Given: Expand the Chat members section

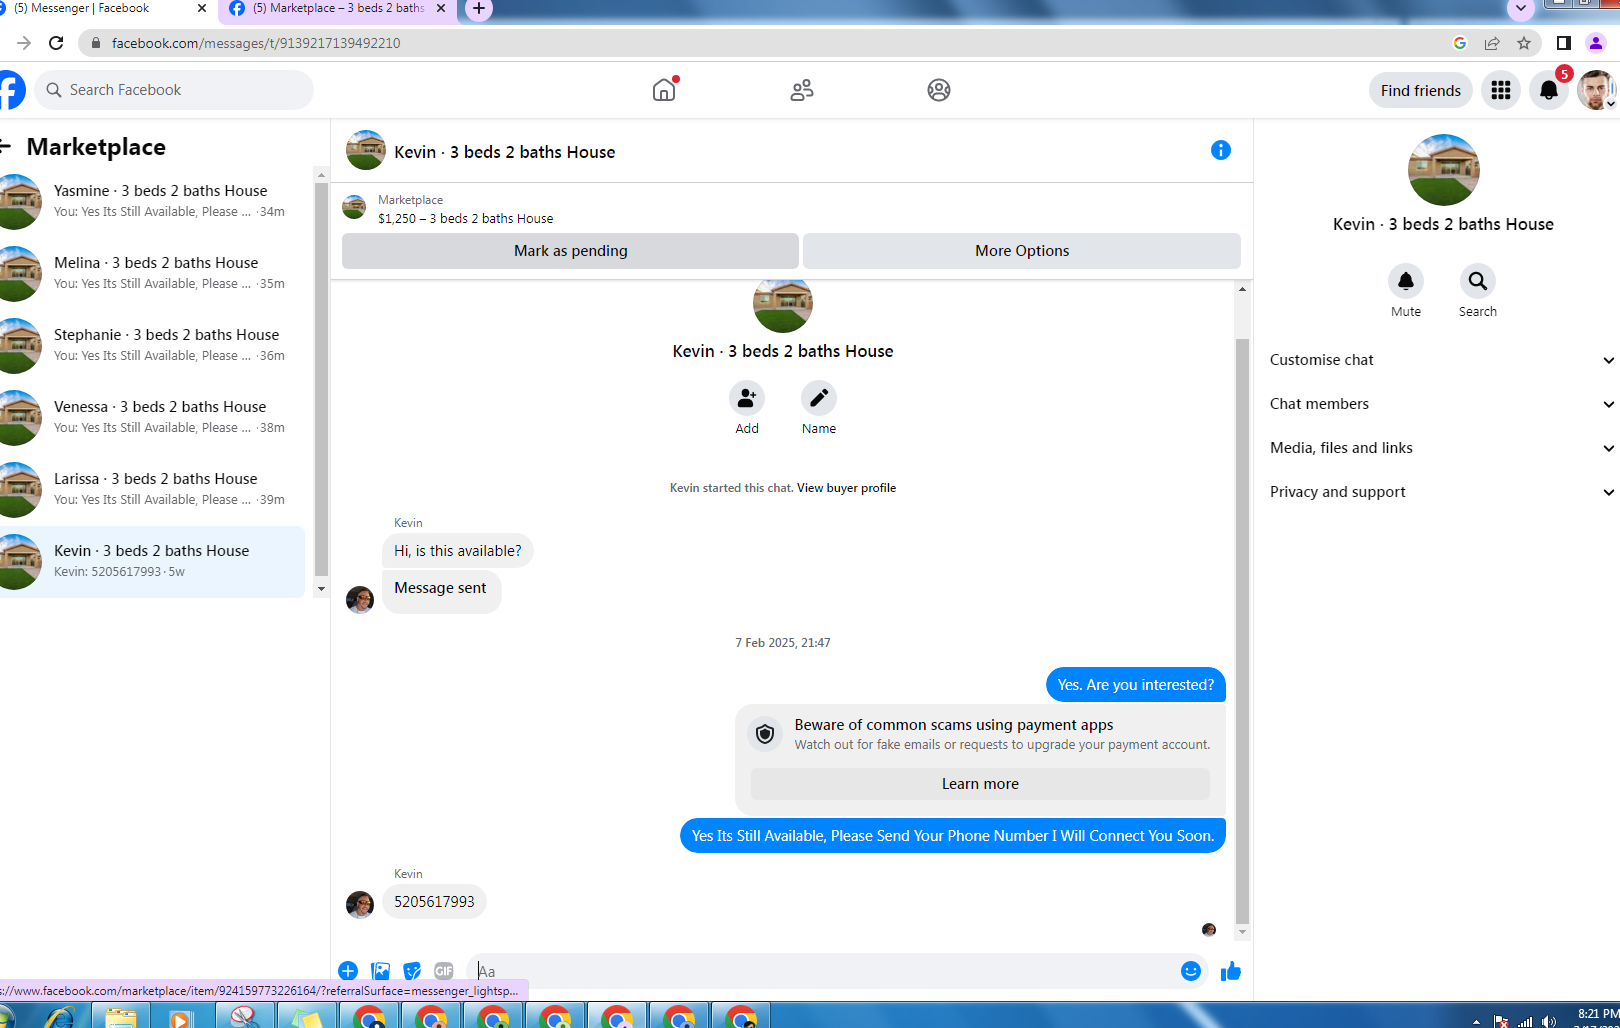Looking at the screenshot, I should 1442,404.
